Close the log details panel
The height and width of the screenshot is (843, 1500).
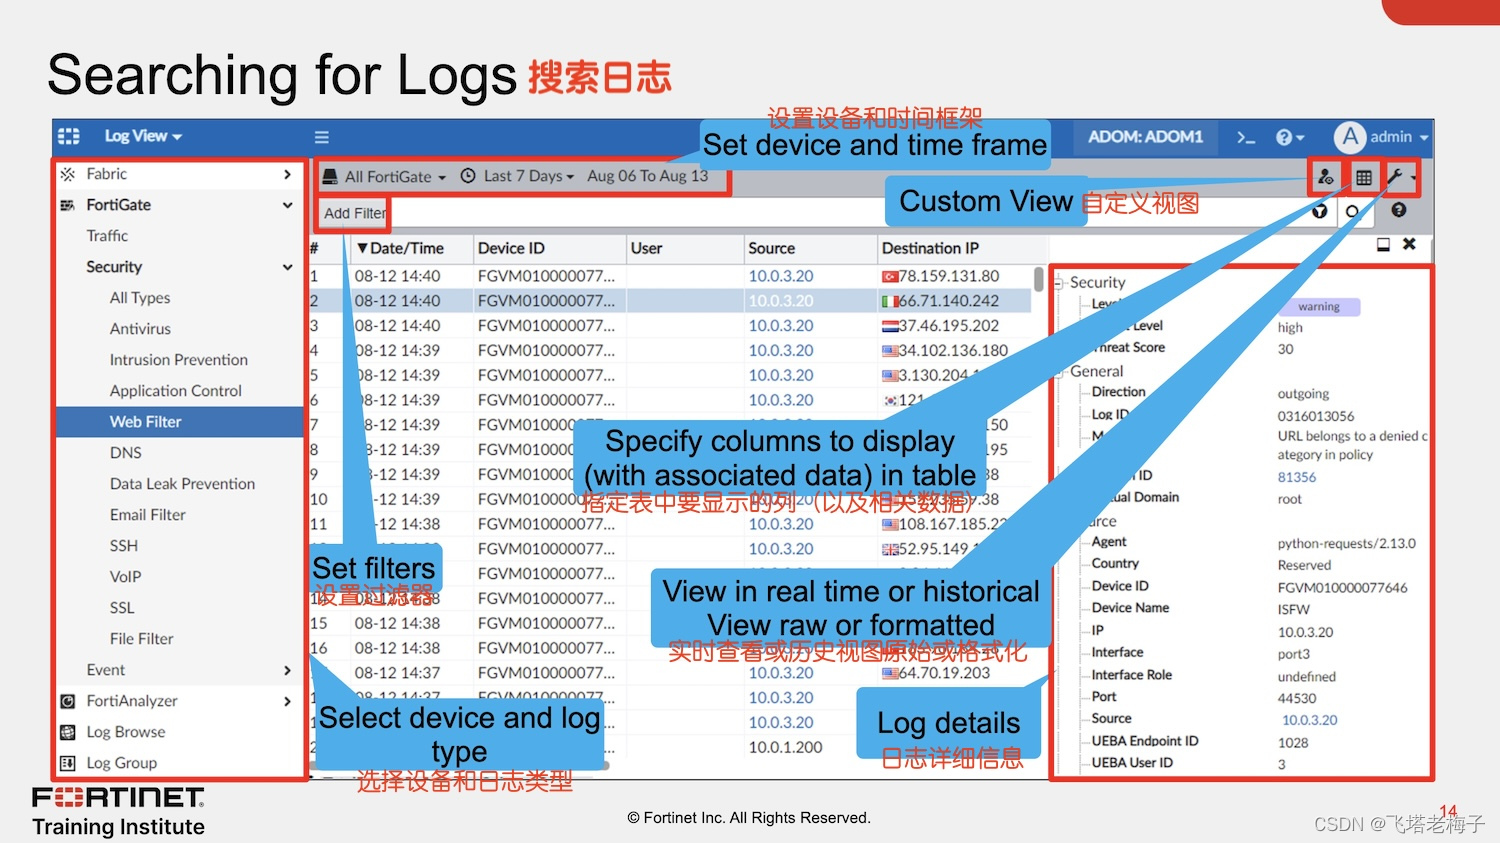pyautogui.click(x=1409, y=244)
